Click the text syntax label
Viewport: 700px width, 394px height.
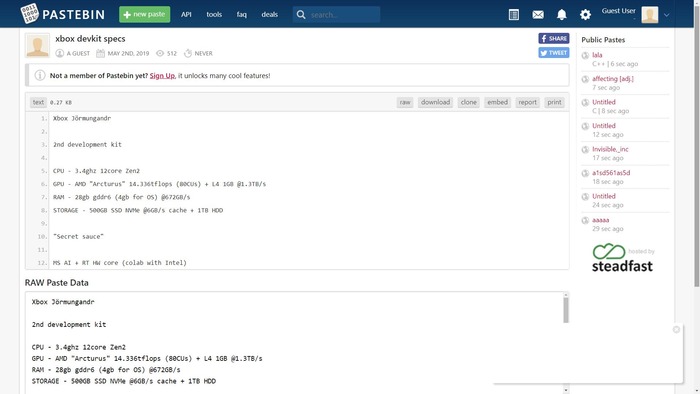click(38, 102)
